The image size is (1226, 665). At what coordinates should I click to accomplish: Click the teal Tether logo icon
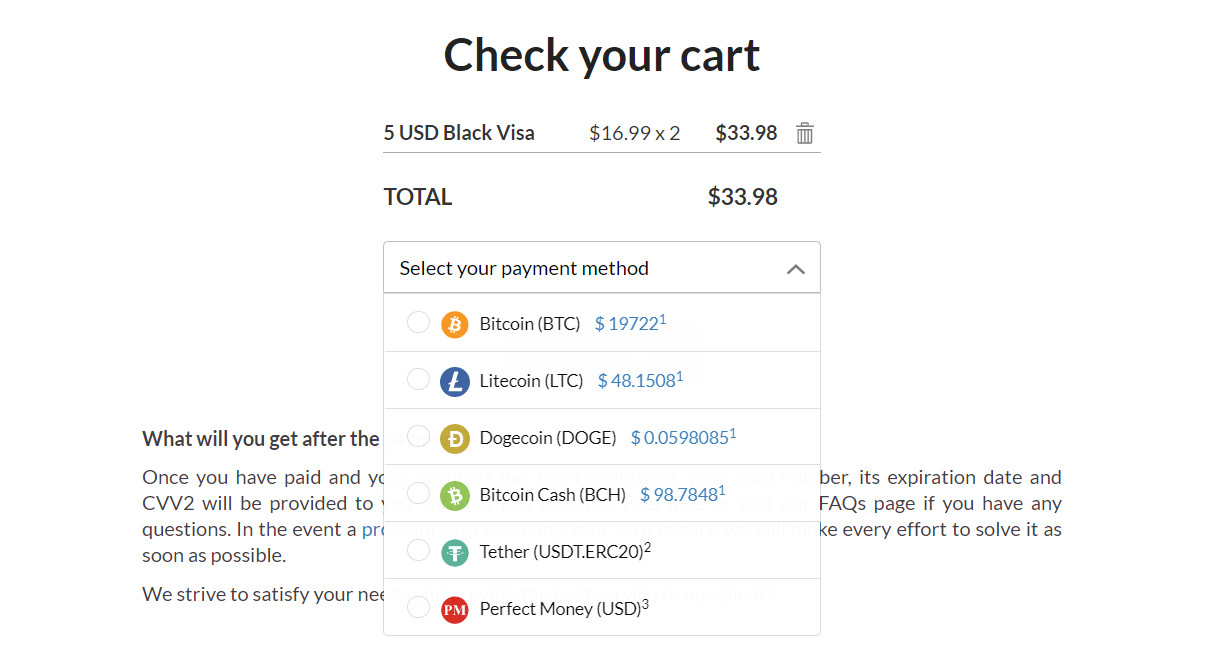(x=454, y=552)
